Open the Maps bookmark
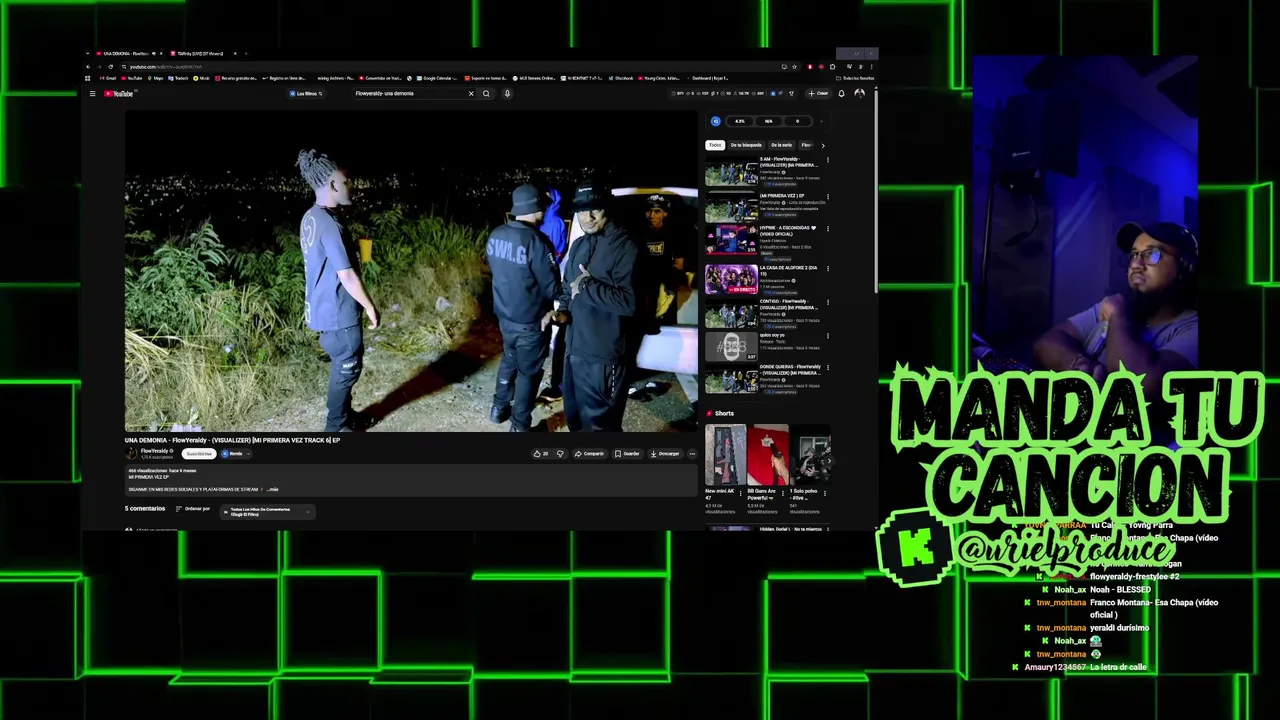Image resolution: width=1280 pixels, height=720 pixels. tap(155, 78)
